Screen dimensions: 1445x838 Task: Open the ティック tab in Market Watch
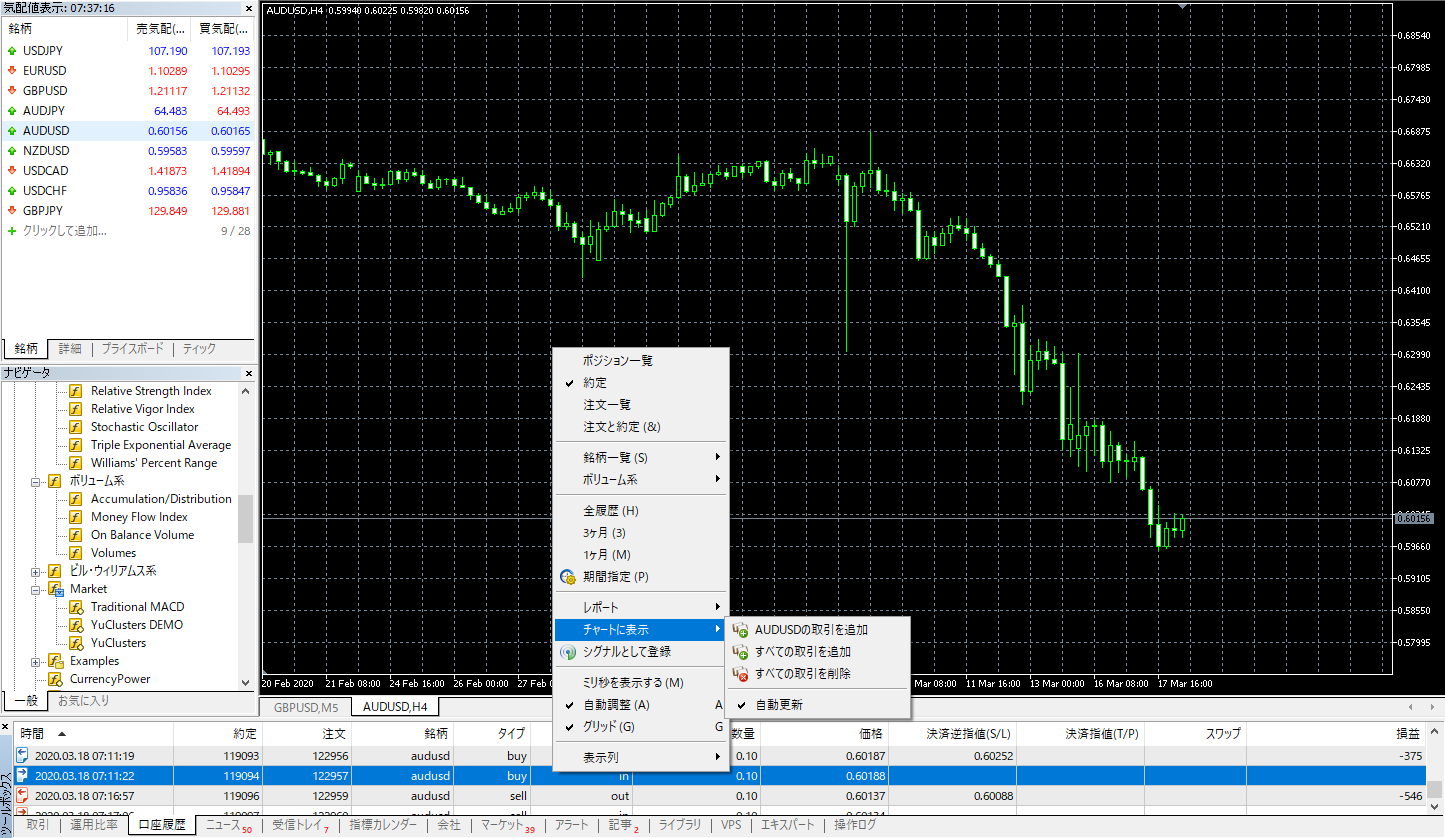point(198,349)
